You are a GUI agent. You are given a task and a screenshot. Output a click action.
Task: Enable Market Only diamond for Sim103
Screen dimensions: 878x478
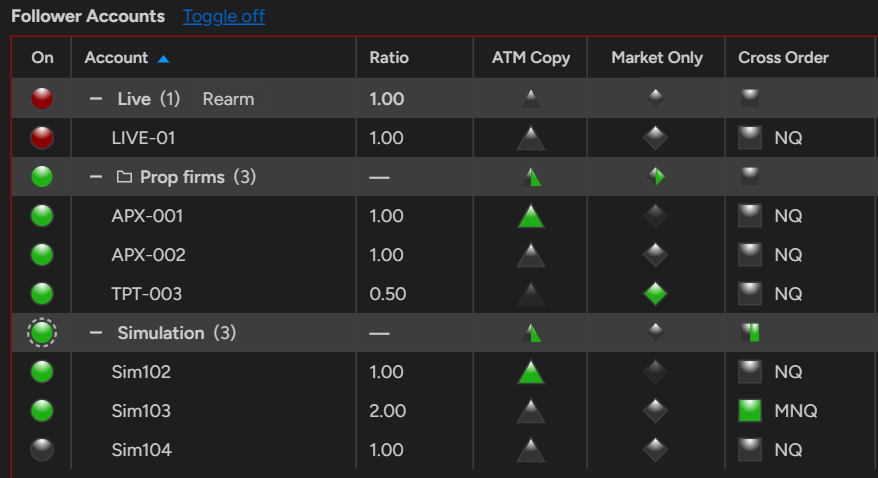click(655, 411)
